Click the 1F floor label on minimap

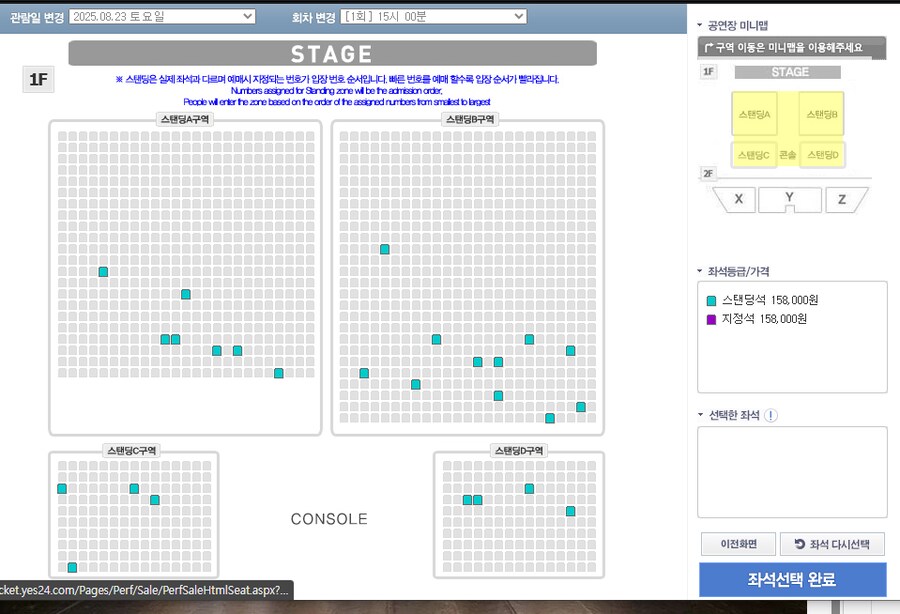708,72
